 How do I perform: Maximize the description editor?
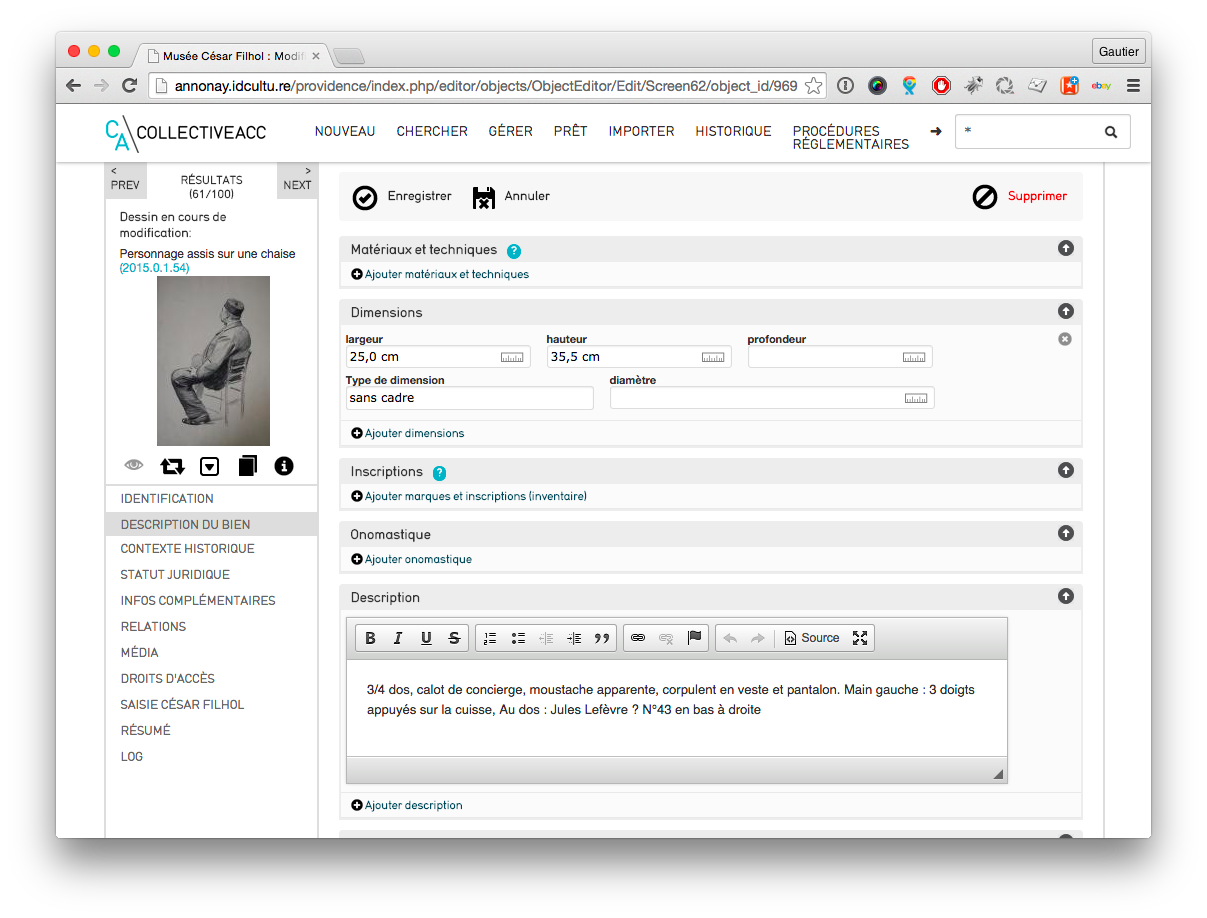coord(860,638)
